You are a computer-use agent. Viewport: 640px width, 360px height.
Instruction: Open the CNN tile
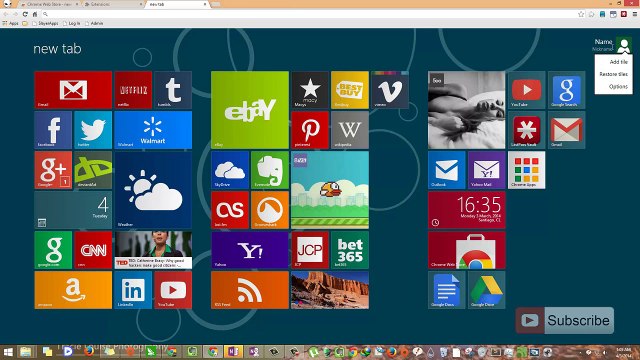pos(93,250)
